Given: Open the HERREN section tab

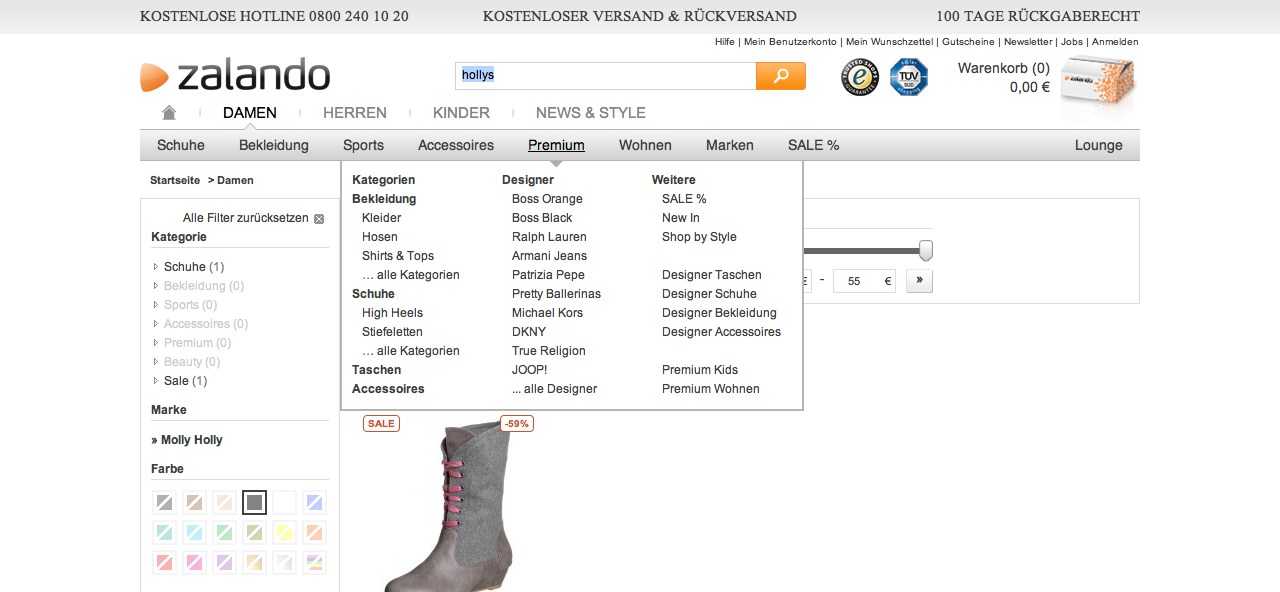Looking at the screenshot, I should click(x=354, y=113).
